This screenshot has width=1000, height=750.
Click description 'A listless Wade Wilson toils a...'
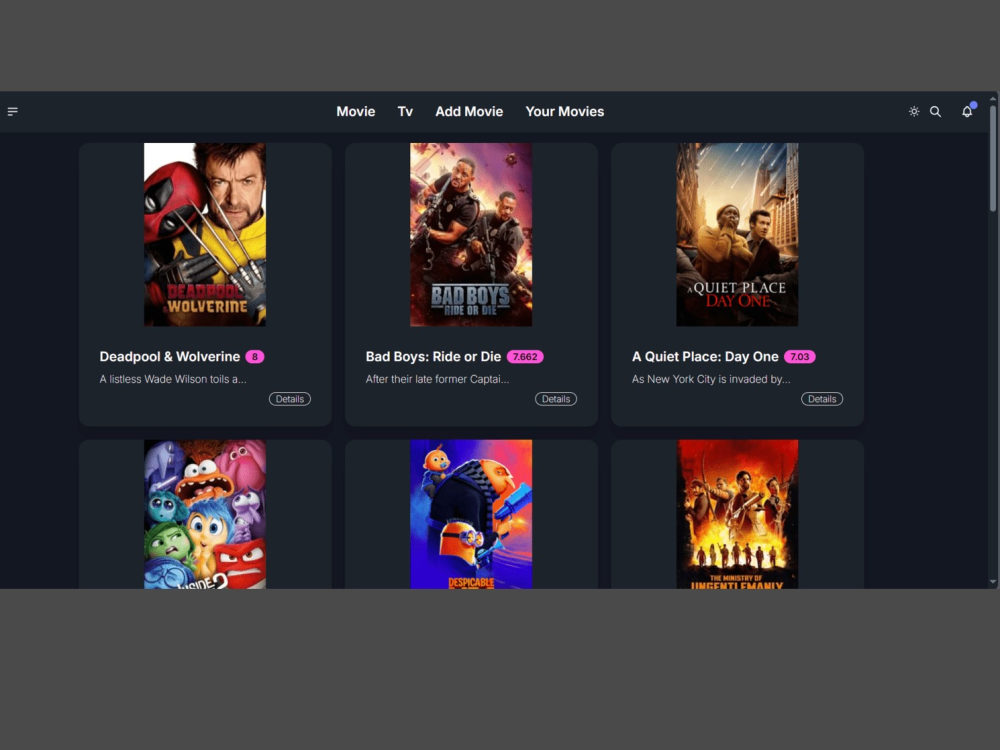[x=173, y=379]
